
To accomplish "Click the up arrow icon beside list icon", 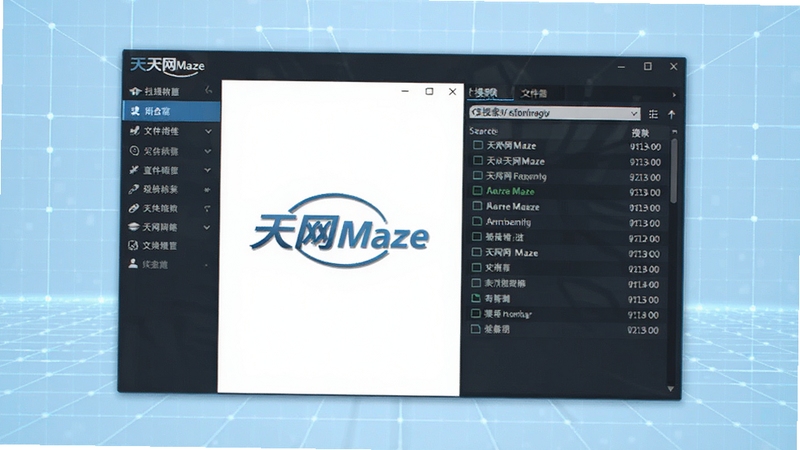I will point(671,114).
